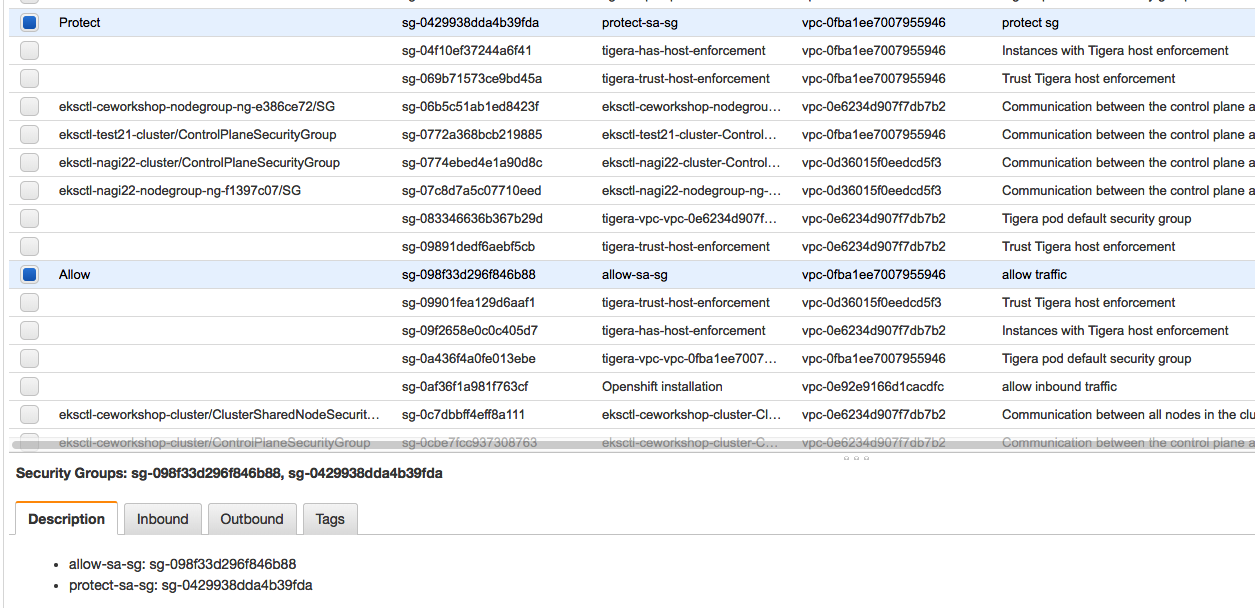This screenshot has width=1255, height=608.
Task: Select the Description tab
Action: (66, 519)
